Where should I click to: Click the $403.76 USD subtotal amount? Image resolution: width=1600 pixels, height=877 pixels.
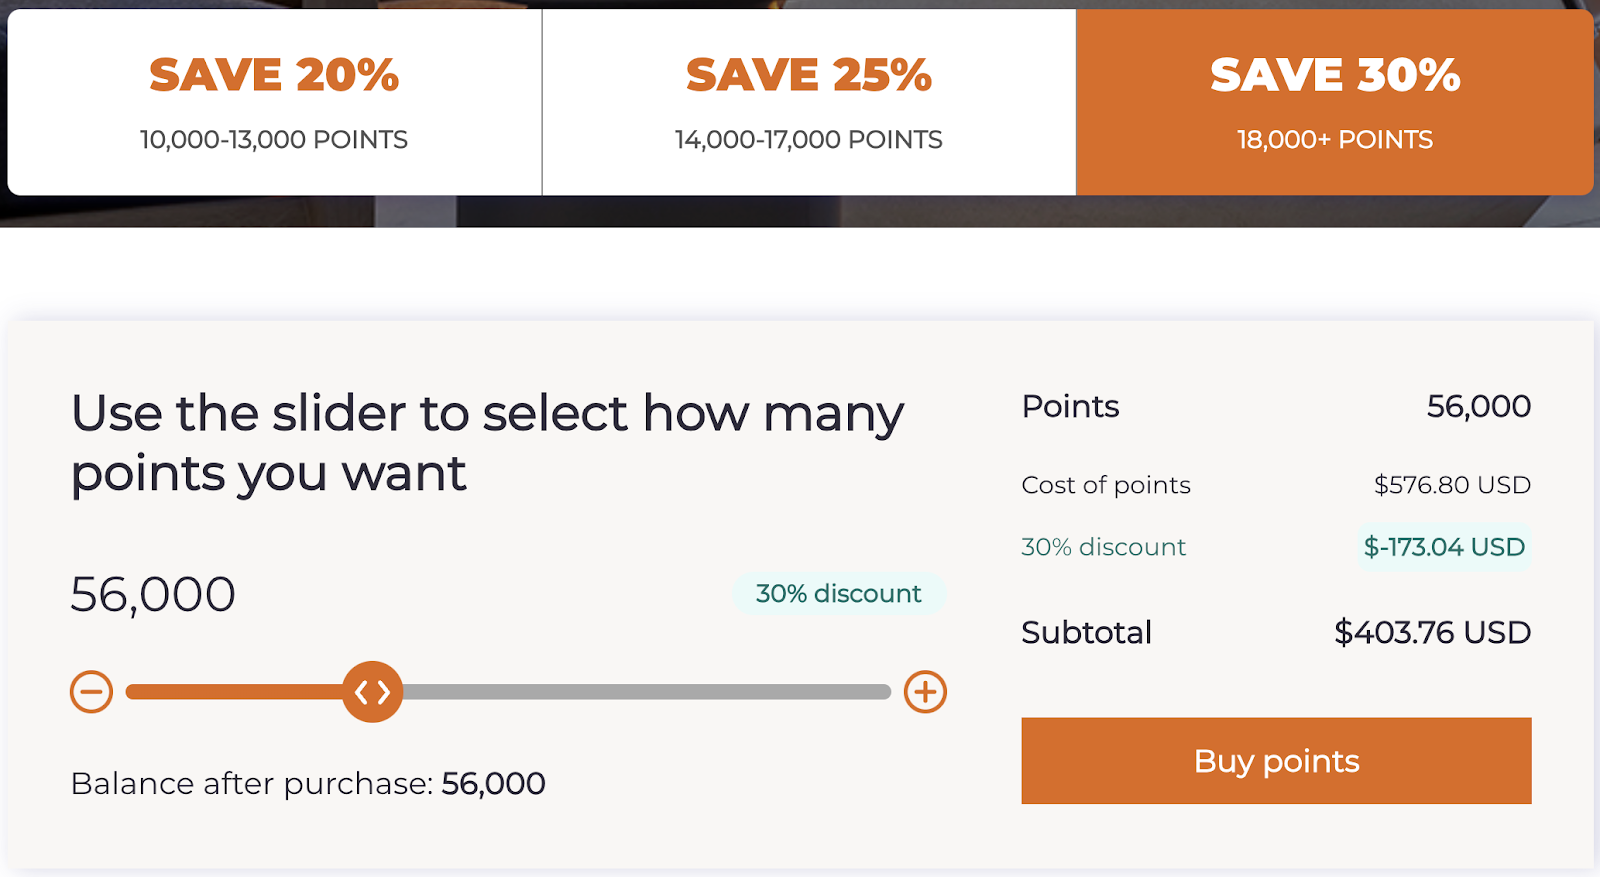pos(1432,632)
